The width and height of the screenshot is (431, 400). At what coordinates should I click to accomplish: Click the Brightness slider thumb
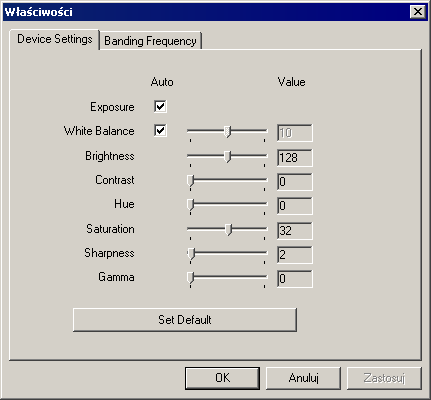[x=227, y=156]
